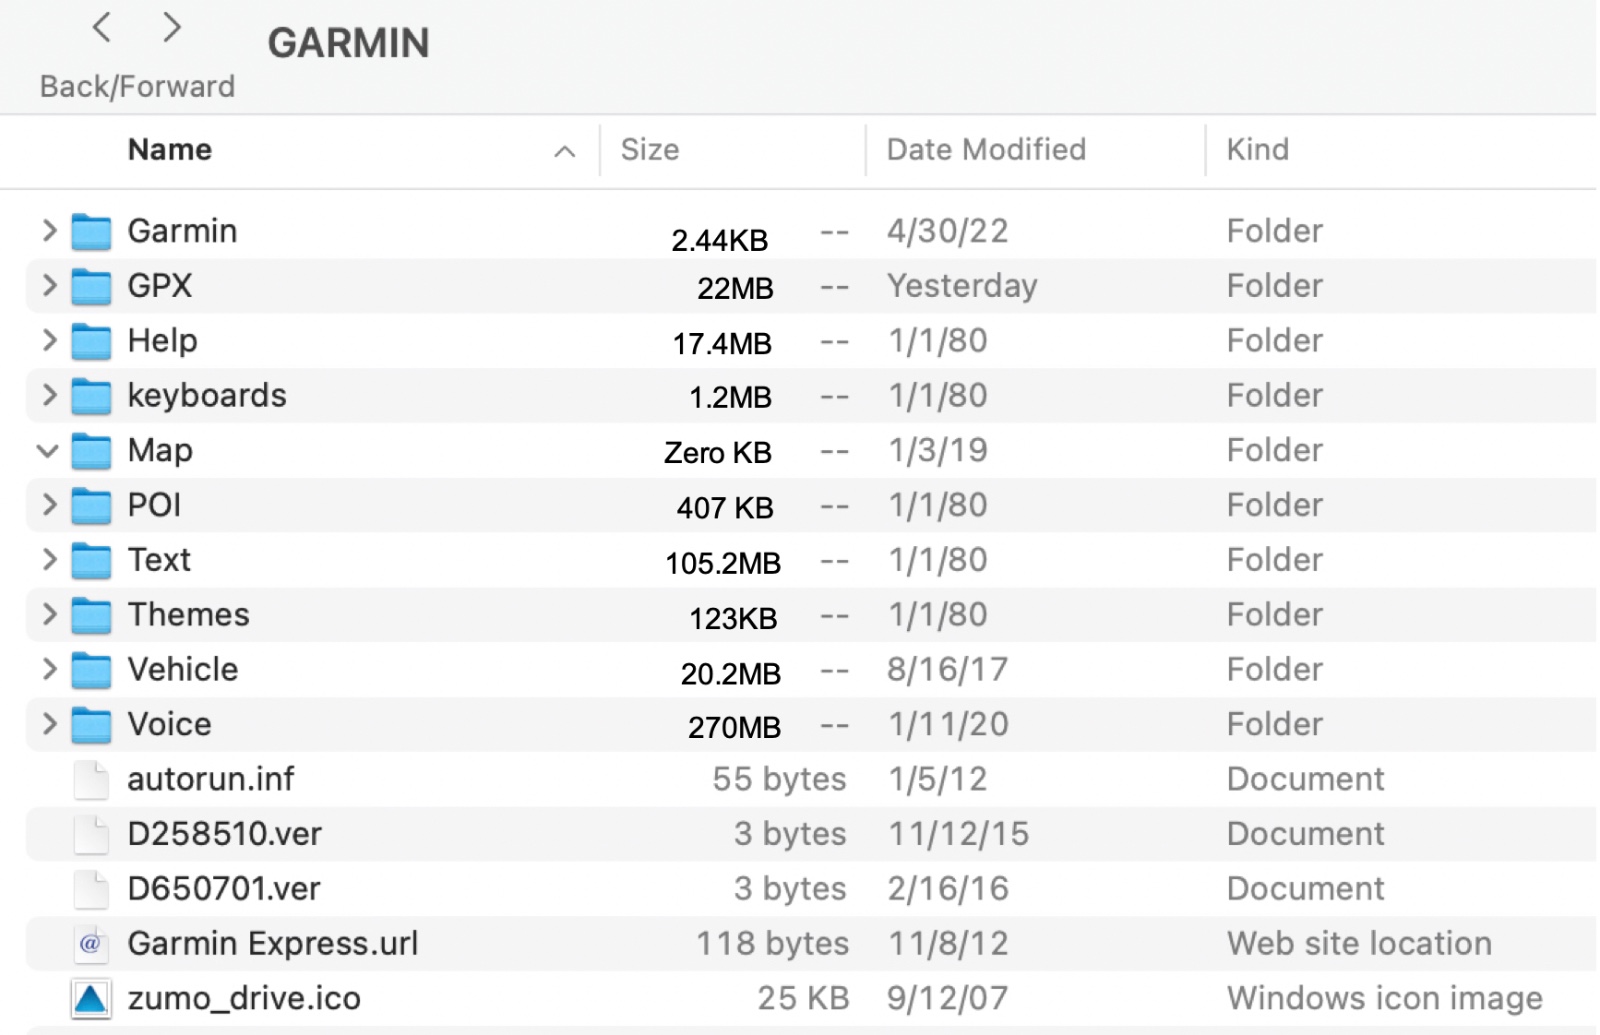Click the GPX folder icon
The height and width of the screenshot is (1035, 1600).
click(x=91, y=287)
